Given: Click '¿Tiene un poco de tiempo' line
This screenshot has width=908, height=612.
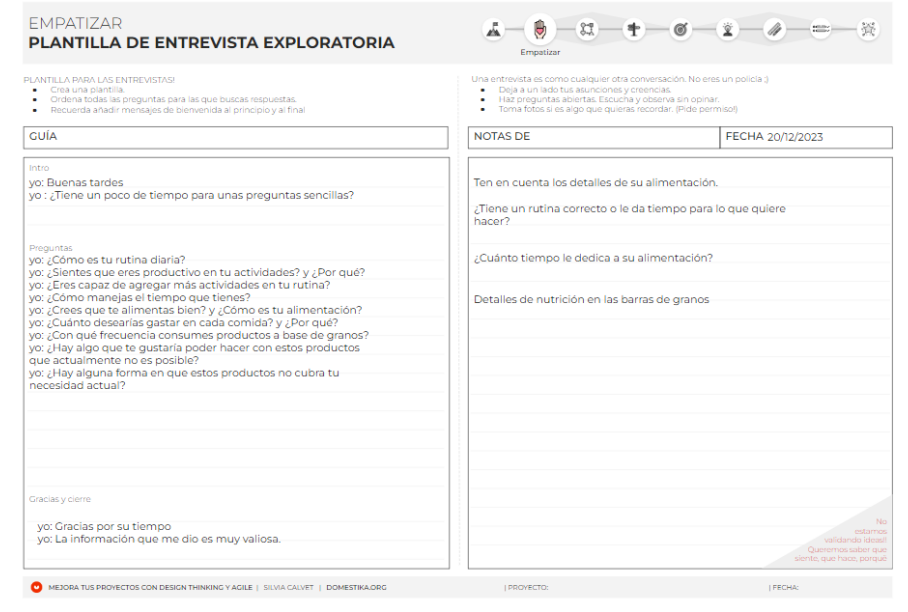Looking at the screenshot, I should click(x=191, y=196).
